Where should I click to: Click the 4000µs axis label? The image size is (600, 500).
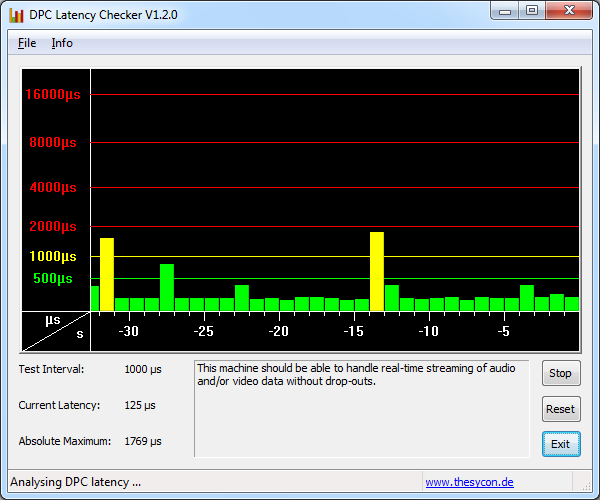click(x=53, y=188)
